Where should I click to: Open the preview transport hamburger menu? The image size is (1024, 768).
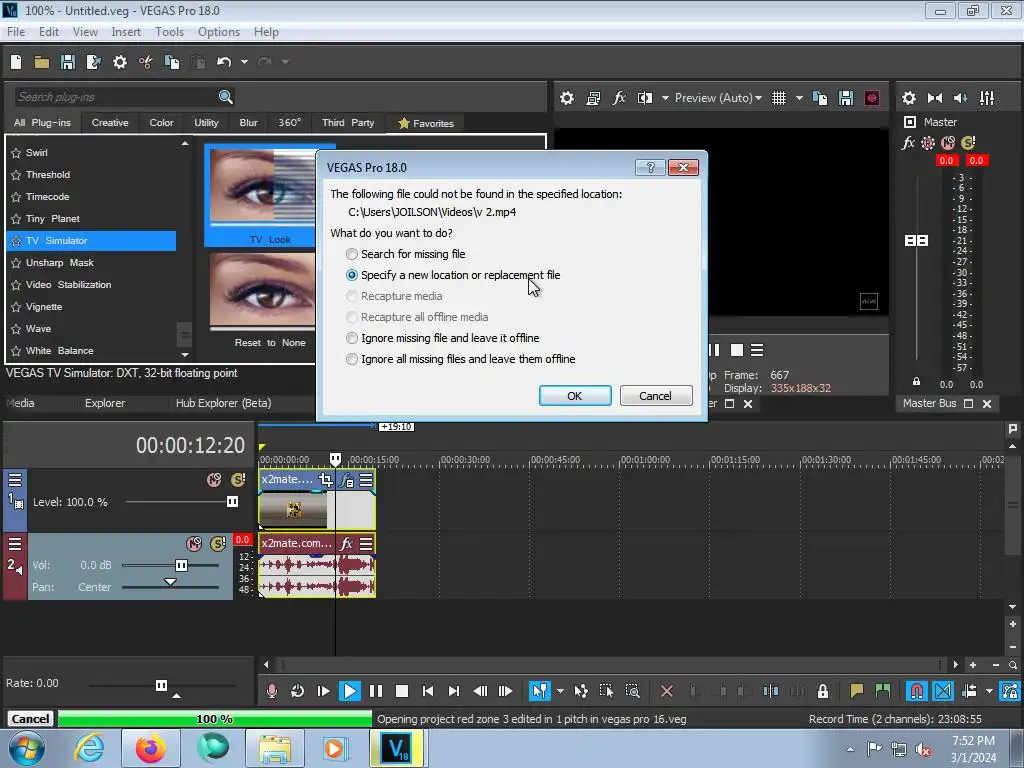coord(757,350)
